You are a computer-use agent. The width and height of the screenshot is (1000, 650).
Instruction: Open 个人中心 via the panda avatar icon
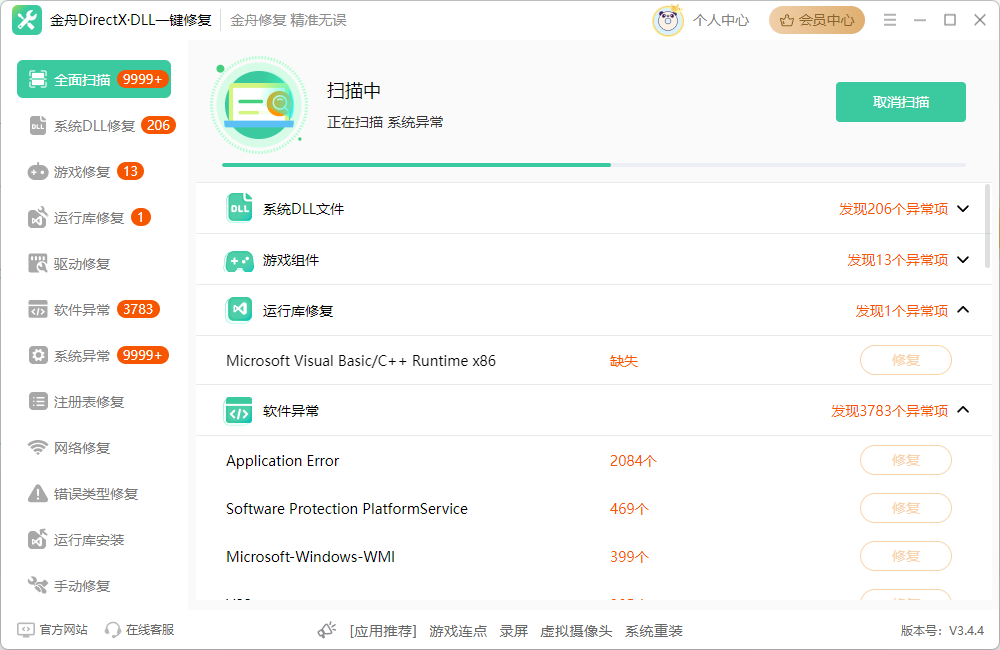(x=667, y=19)
